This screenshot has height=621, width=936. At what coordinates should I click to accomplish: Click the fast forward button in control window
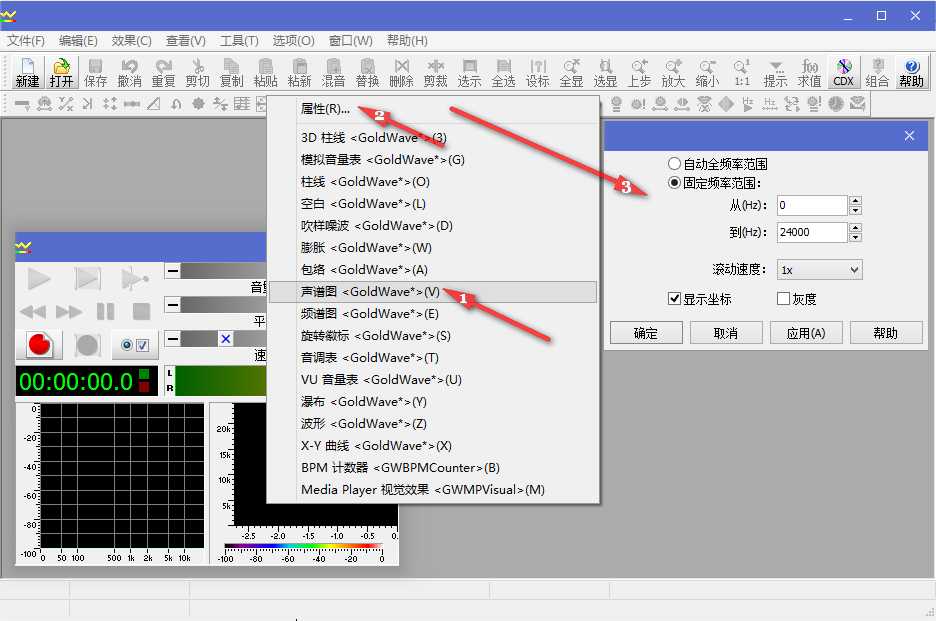[x=69, y=311]
